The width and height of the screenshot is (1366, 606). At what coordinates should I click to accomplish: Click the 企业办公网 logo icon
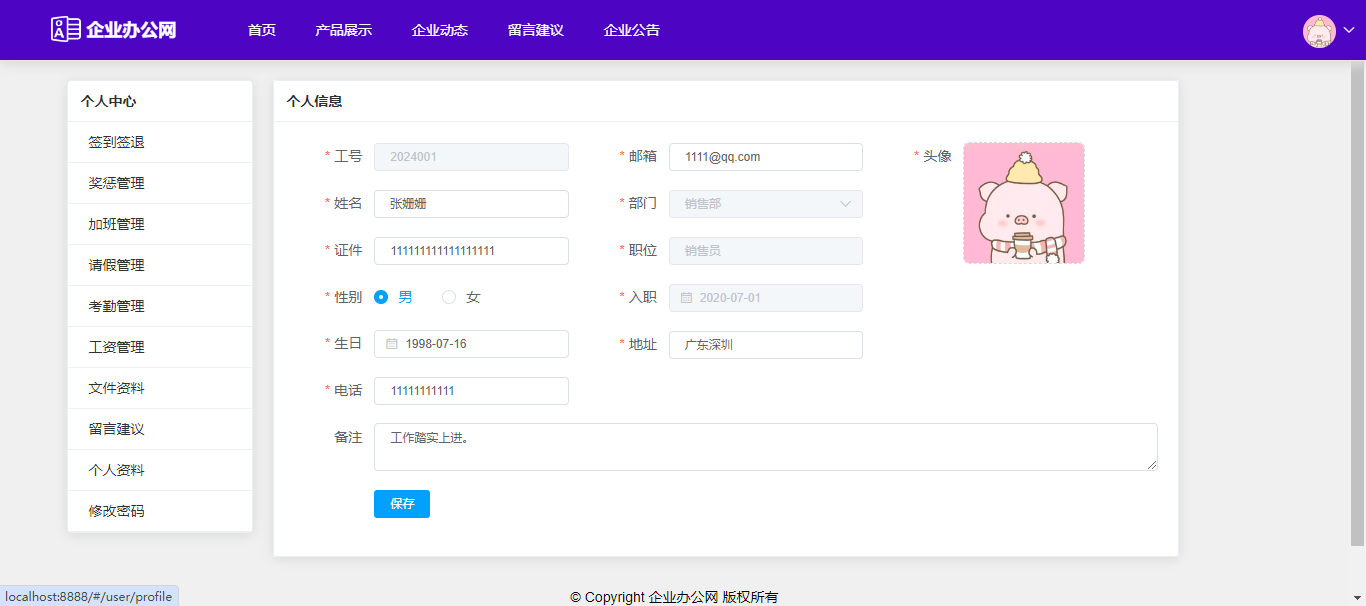pyautogui.click(x=65, y=30)
